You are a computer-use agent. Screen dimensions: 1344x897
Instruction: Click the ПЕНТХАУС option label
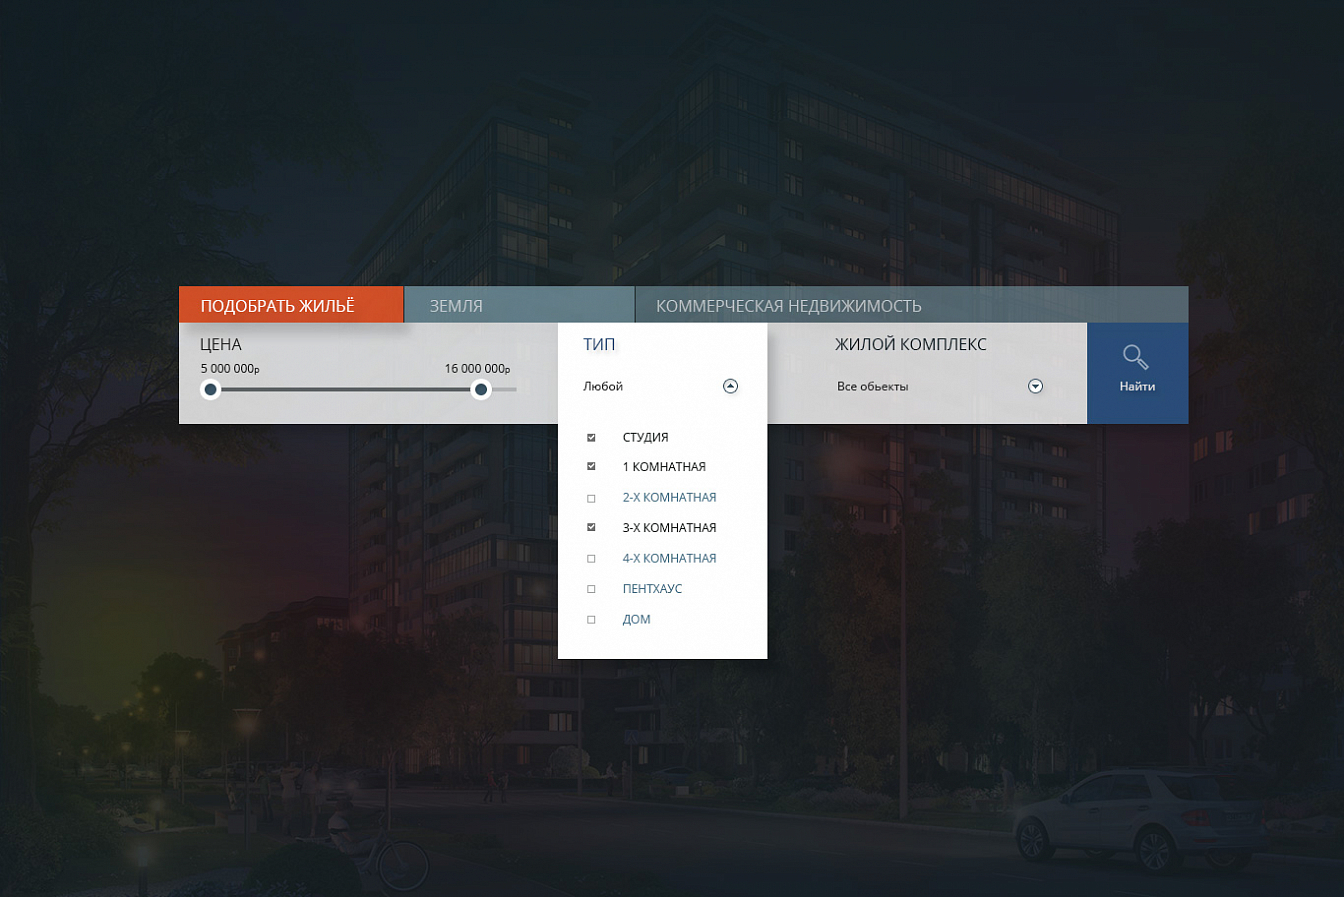(652, 589)
